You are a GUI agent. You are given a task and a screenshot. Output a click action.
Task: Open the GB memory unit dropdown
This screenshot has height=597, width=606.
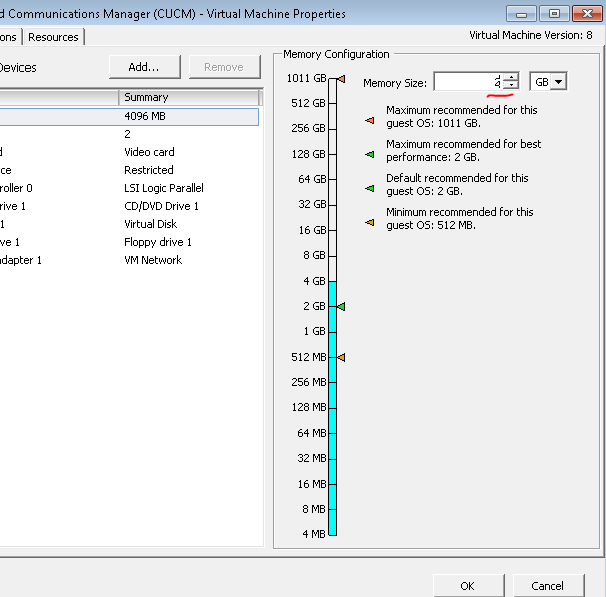(558, 82)
